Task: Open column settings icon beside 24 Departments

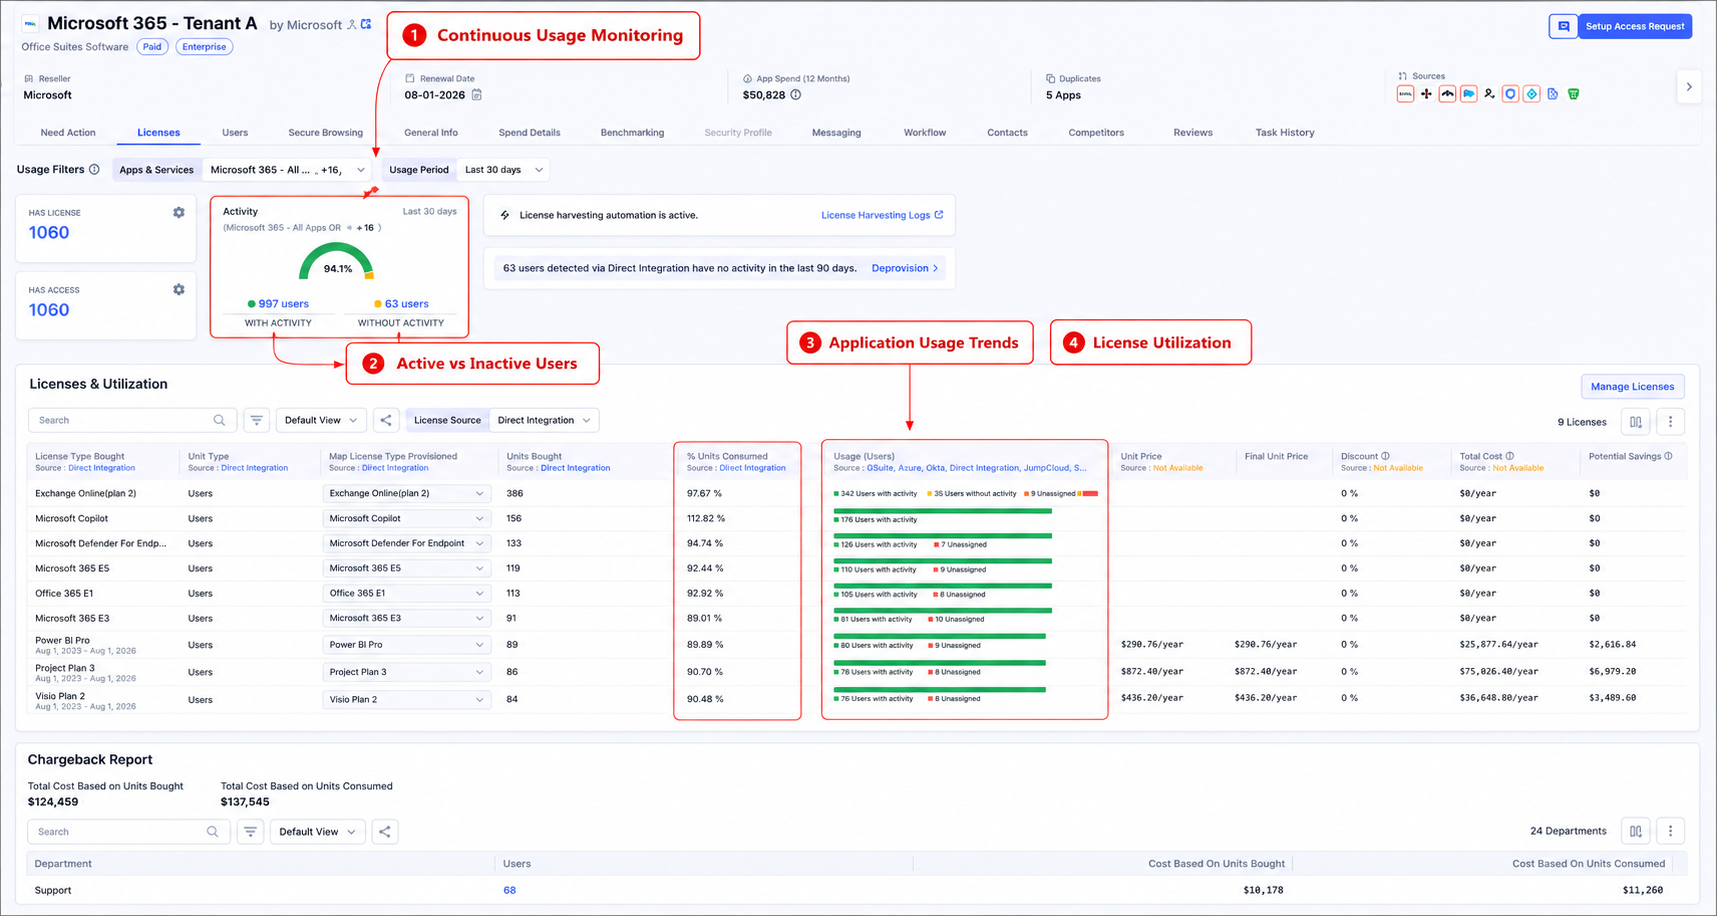Action: [1635, 831]
